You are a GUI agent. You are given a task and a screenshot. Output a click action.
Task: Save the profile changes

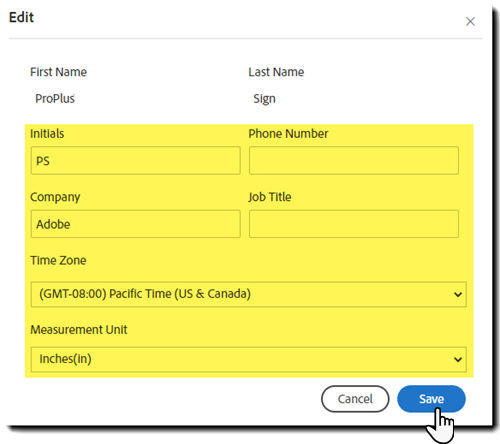431,399
